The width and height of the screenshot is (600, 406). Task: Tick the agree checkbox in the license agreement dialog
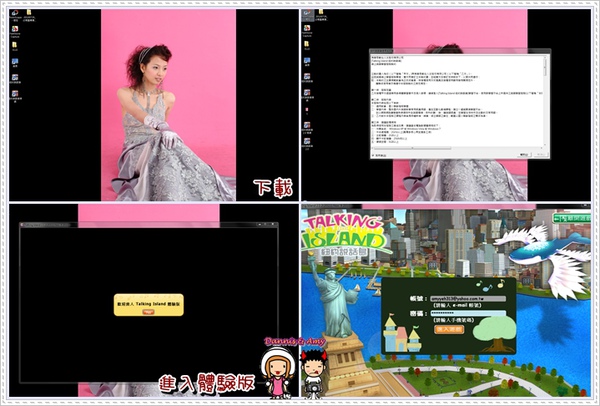point(373,155)
